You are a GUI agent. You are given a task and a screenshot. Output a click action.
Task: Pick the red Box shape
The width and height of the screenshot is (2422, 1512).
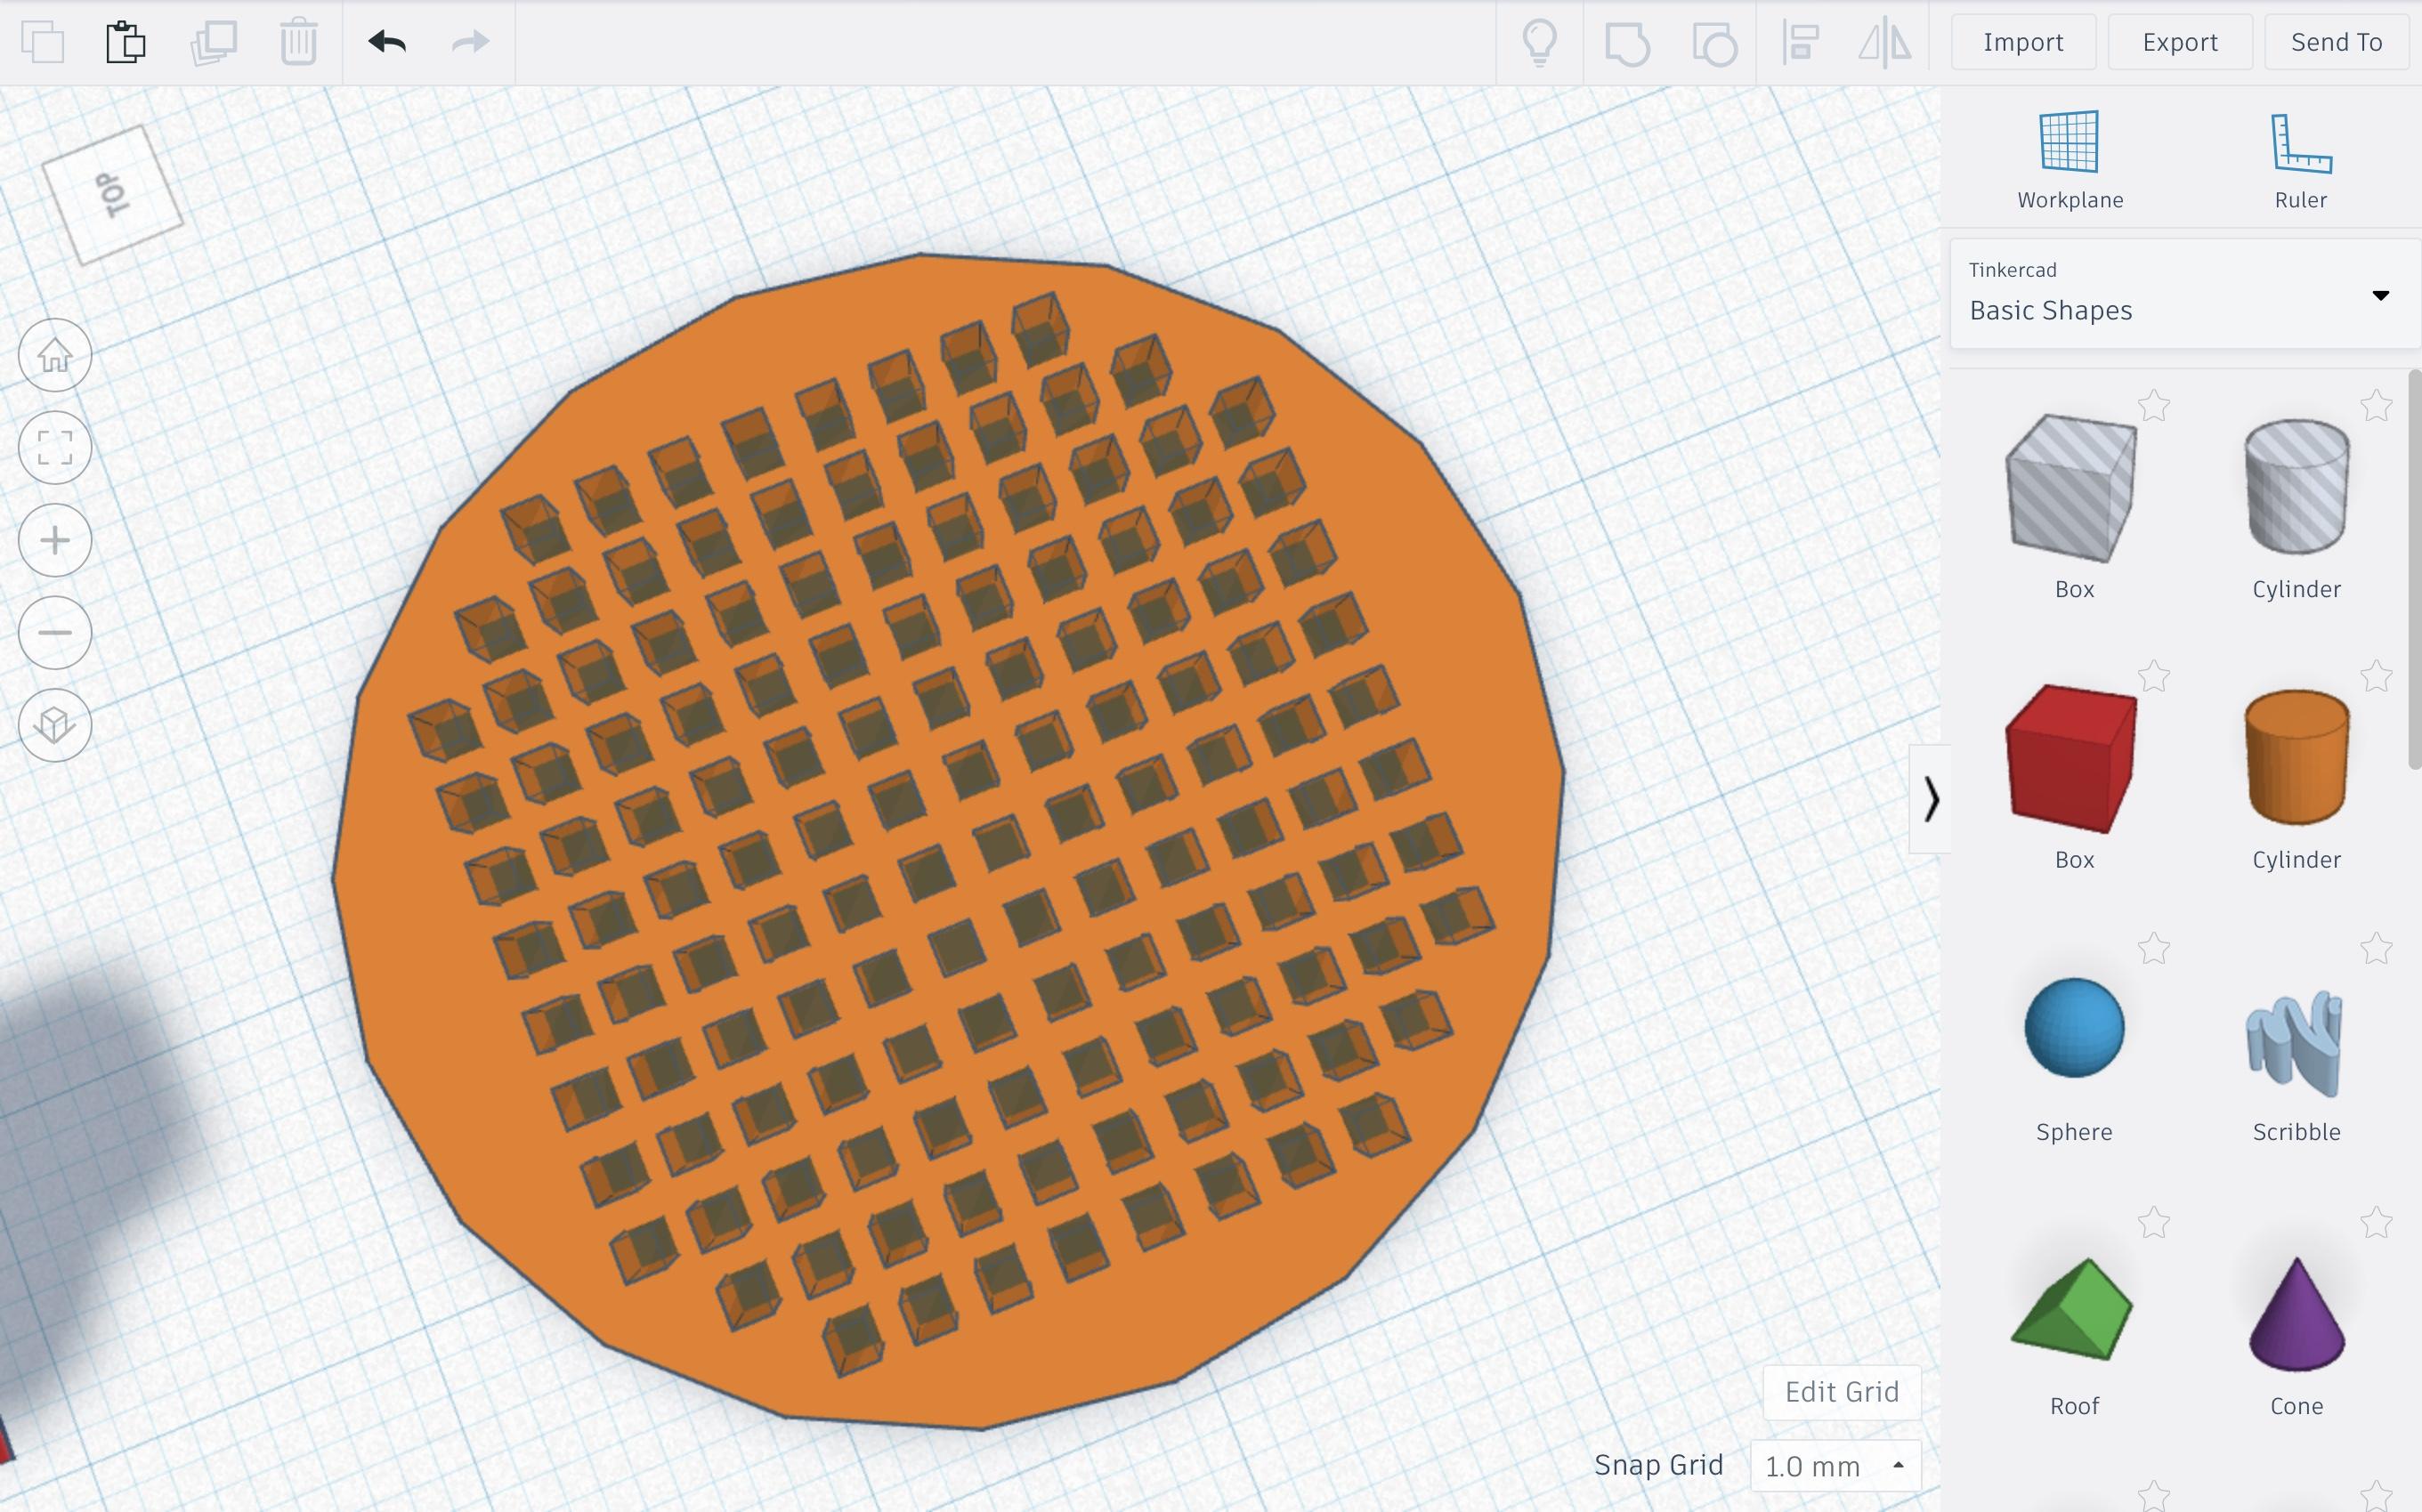[x=2072, y=758]
